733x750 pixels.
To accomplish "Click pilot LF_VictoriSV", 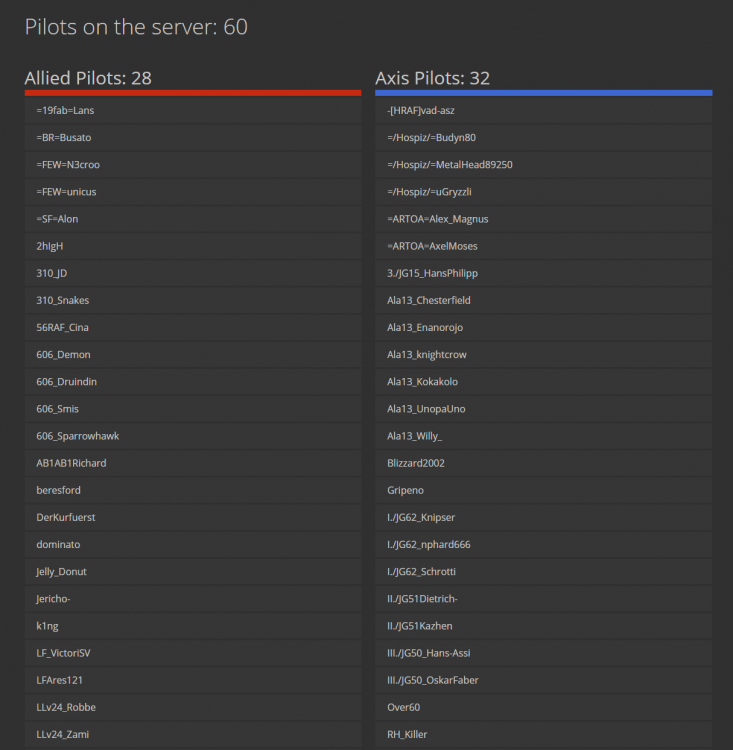I will [64, 653].
